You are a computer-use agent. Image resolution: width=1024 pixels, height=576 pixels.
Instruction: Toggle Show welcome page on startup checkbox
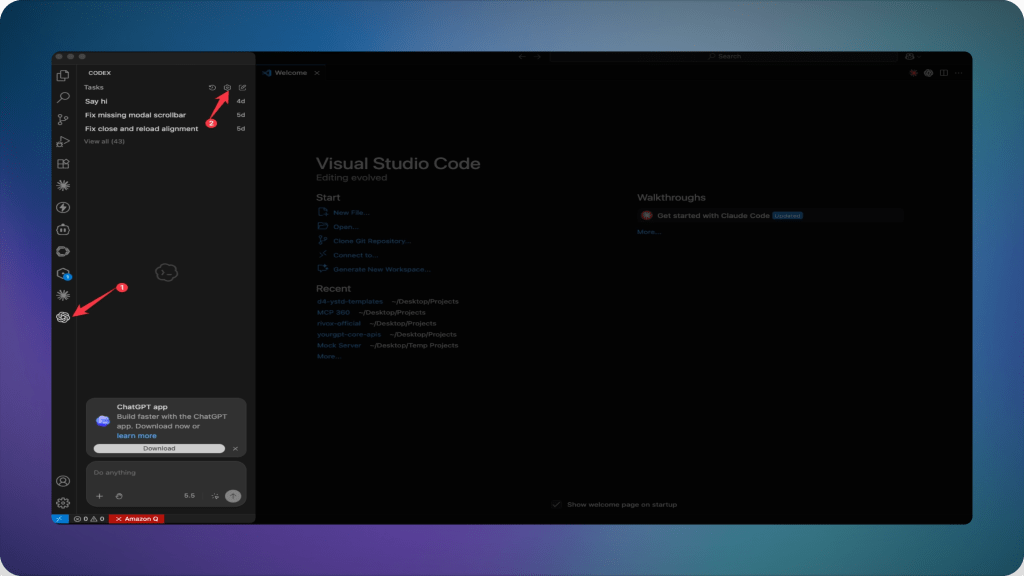click(556, 505)
